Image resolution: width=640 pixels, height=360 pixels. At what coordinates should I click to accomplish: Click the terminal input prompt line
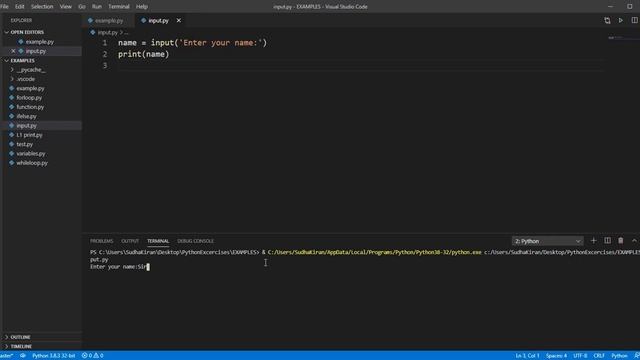[x=120, y=267]
